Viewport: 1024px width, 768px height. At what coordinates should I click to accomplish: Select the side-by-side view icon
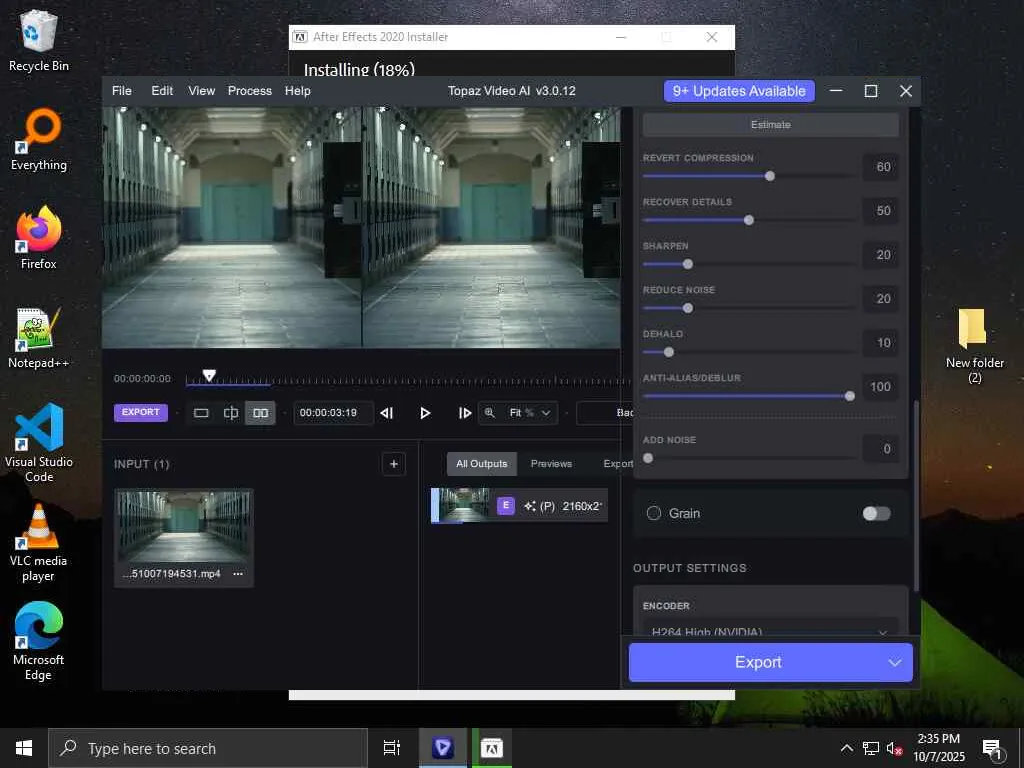tap(261, 413)
